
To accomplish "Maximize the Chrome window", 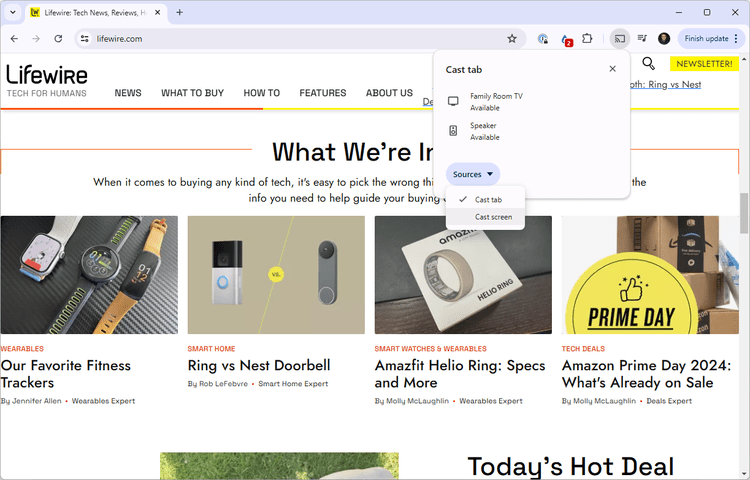I will pos(707,12).
